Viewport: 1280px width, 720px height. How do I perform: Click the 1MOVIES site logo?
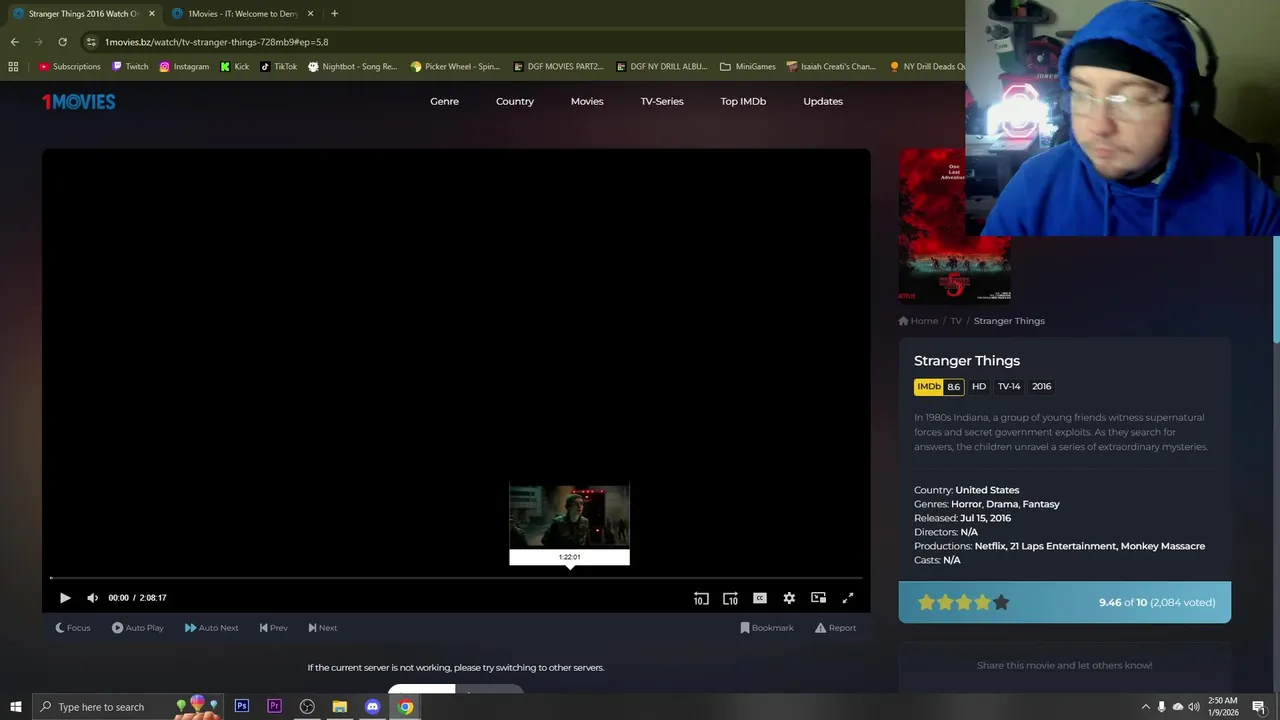click(x=79, y=101)
